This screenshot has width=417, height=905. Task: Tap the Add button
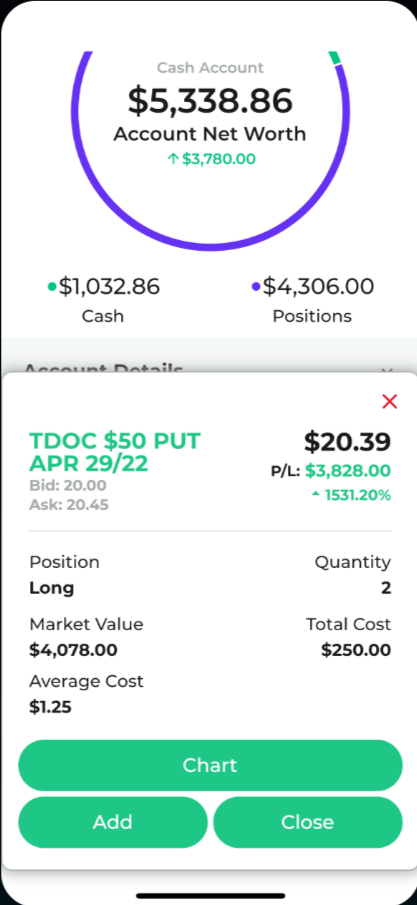(x=113, y=822)
